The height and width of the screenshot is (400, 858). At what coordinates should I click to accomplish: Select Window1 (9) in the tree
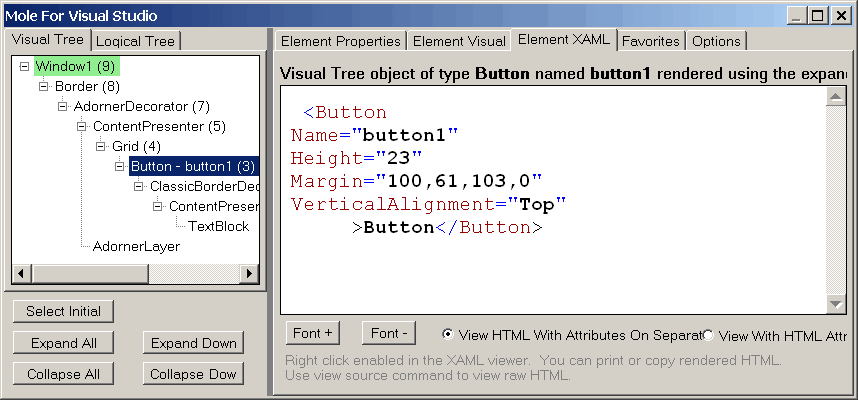pos(76,67)
